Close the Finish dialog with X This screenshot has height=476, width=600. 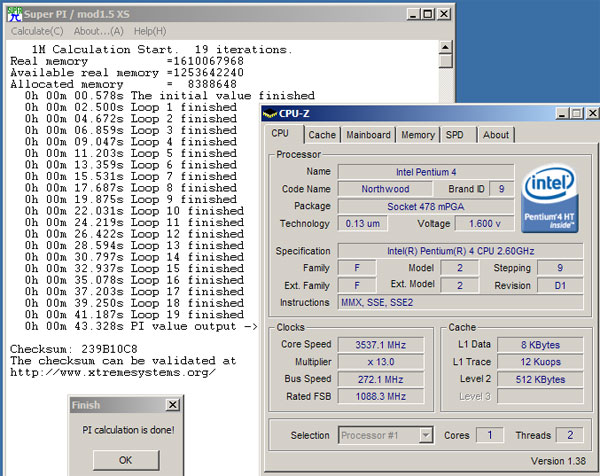[x=173, y=405]
